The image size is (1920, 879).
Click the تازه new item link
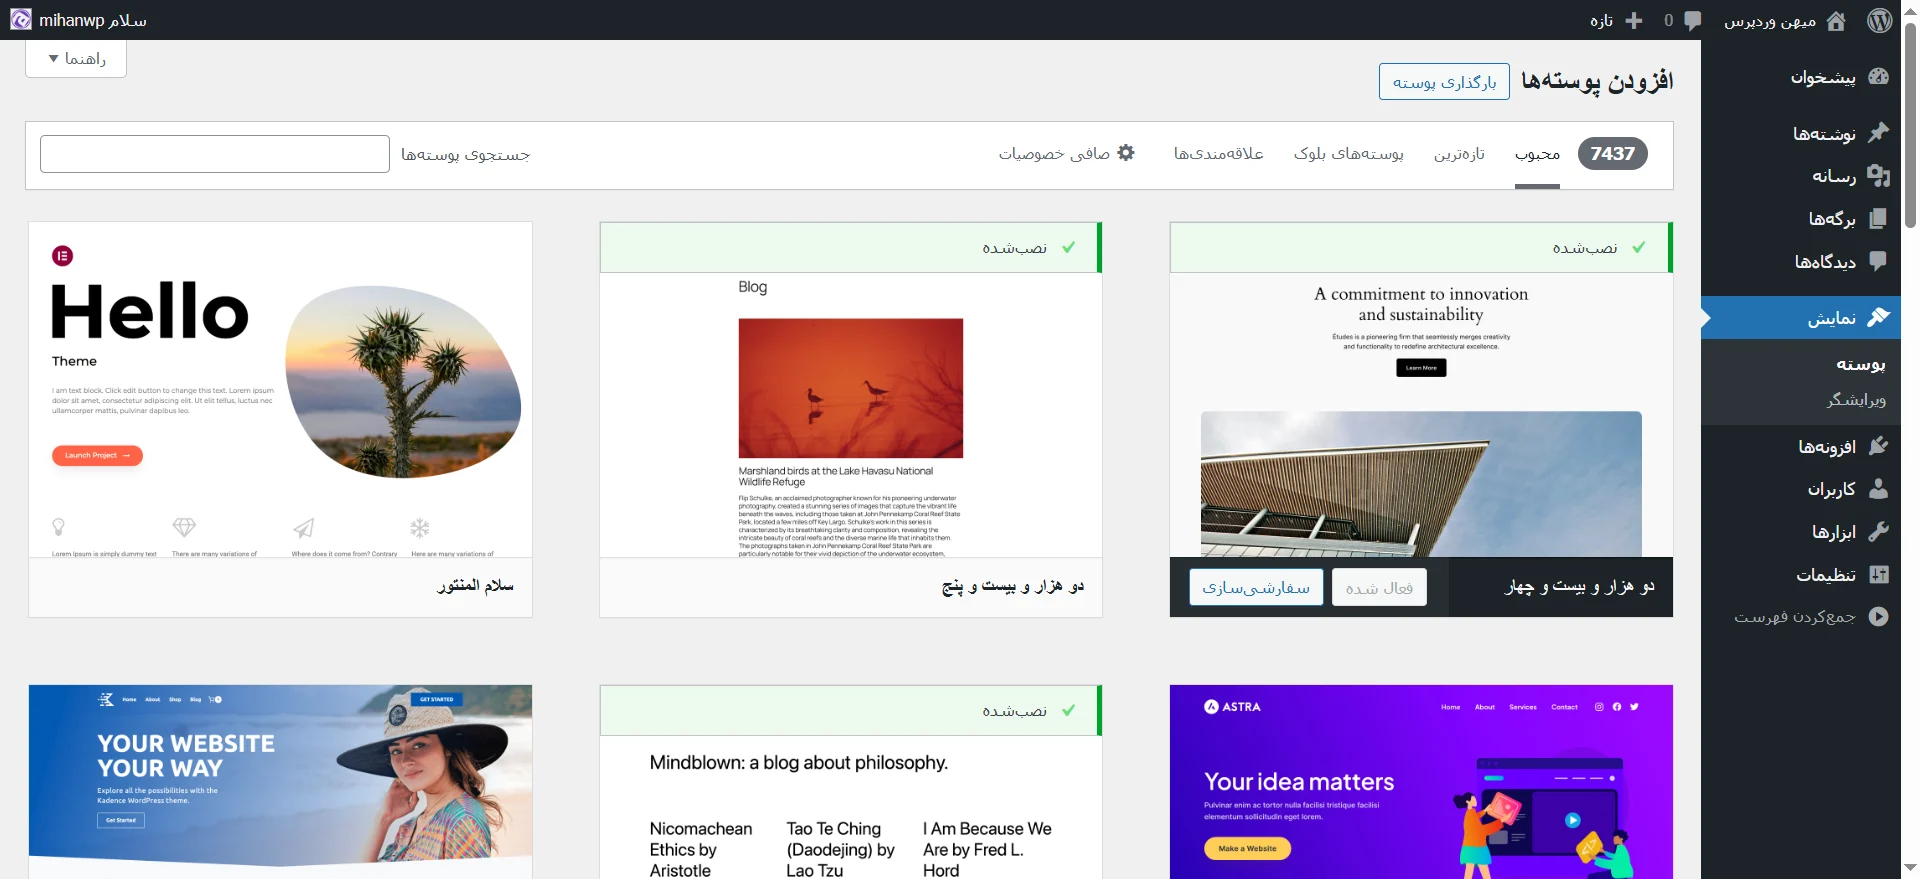tap(1616, 21)
